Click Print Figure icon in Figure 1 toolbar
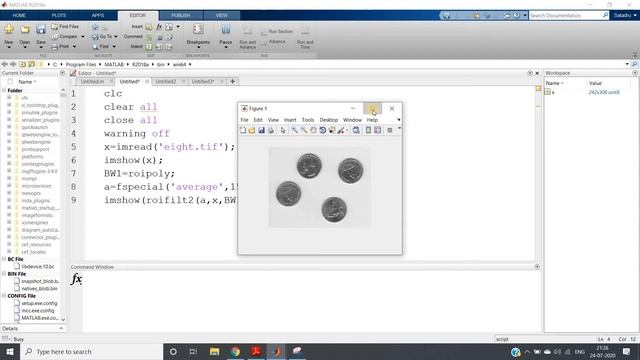 270,130
